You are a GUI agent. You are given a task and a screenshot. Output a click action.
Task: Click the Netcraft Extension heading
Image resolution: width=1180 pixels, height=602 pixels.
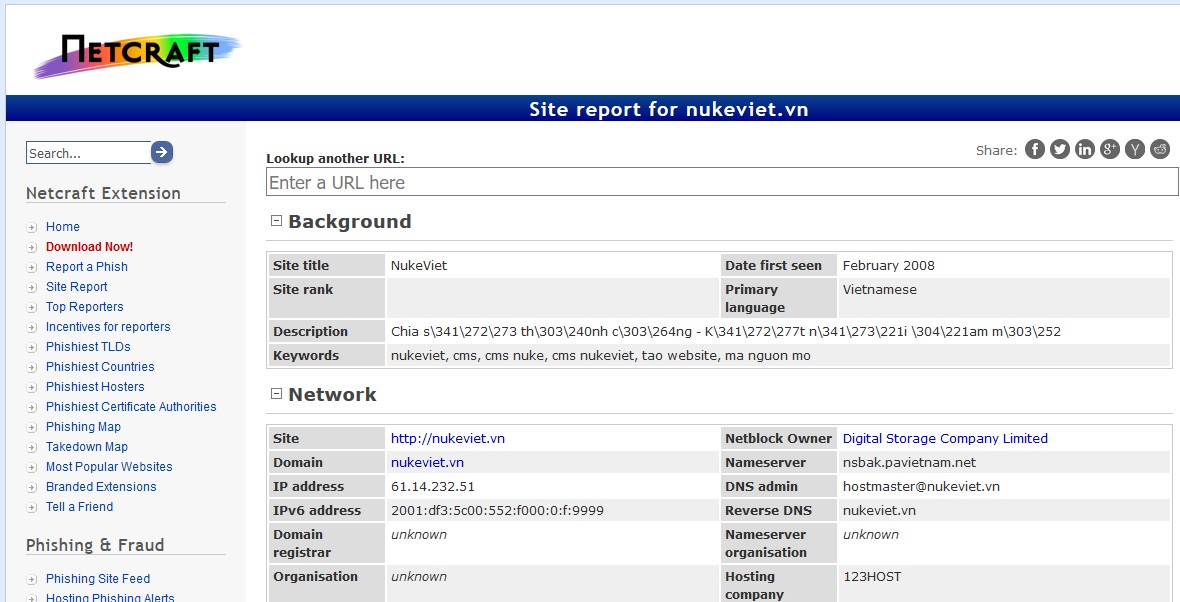(x=103, y=193)
